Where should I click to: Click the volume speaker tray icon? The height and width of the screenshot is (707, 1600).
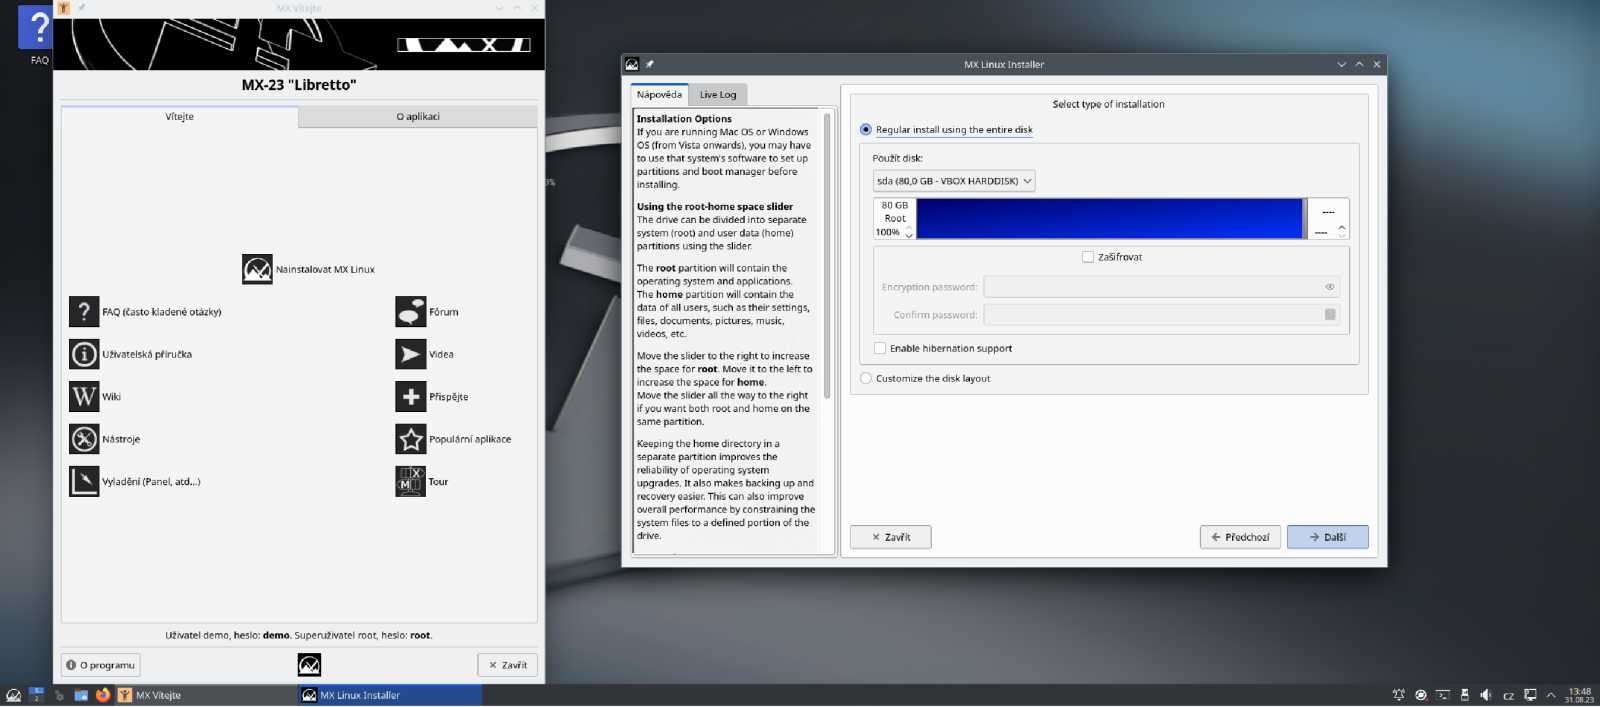[x=1486, y=695]
